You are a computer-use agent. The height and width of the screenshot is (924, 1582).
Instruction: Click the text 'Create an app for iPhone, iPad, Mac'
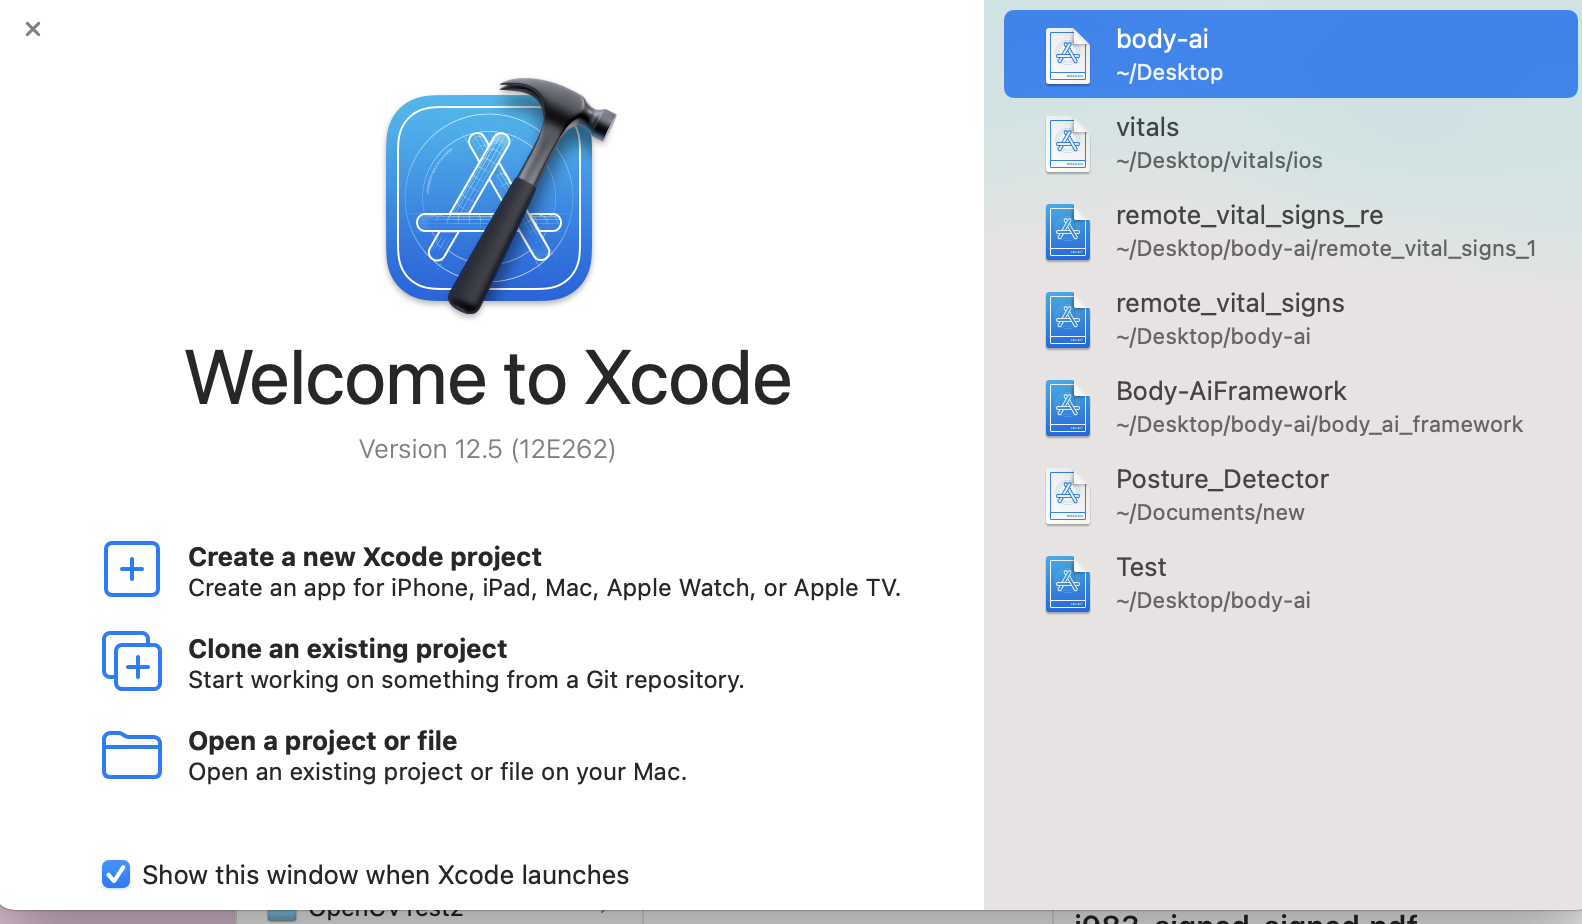[391, 588]
